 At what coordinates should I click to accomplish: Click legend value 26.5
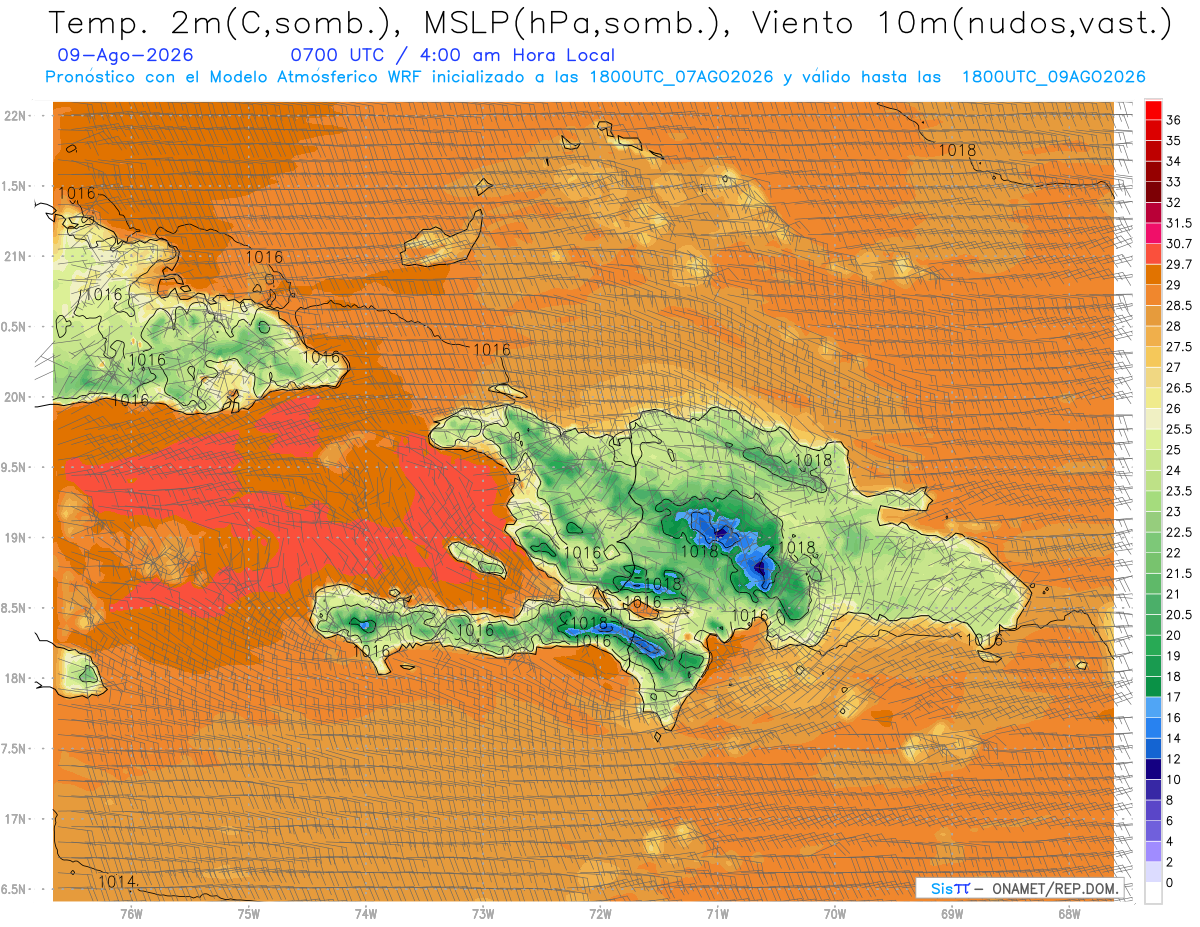pyautogui.click(x=1178, y=388)
